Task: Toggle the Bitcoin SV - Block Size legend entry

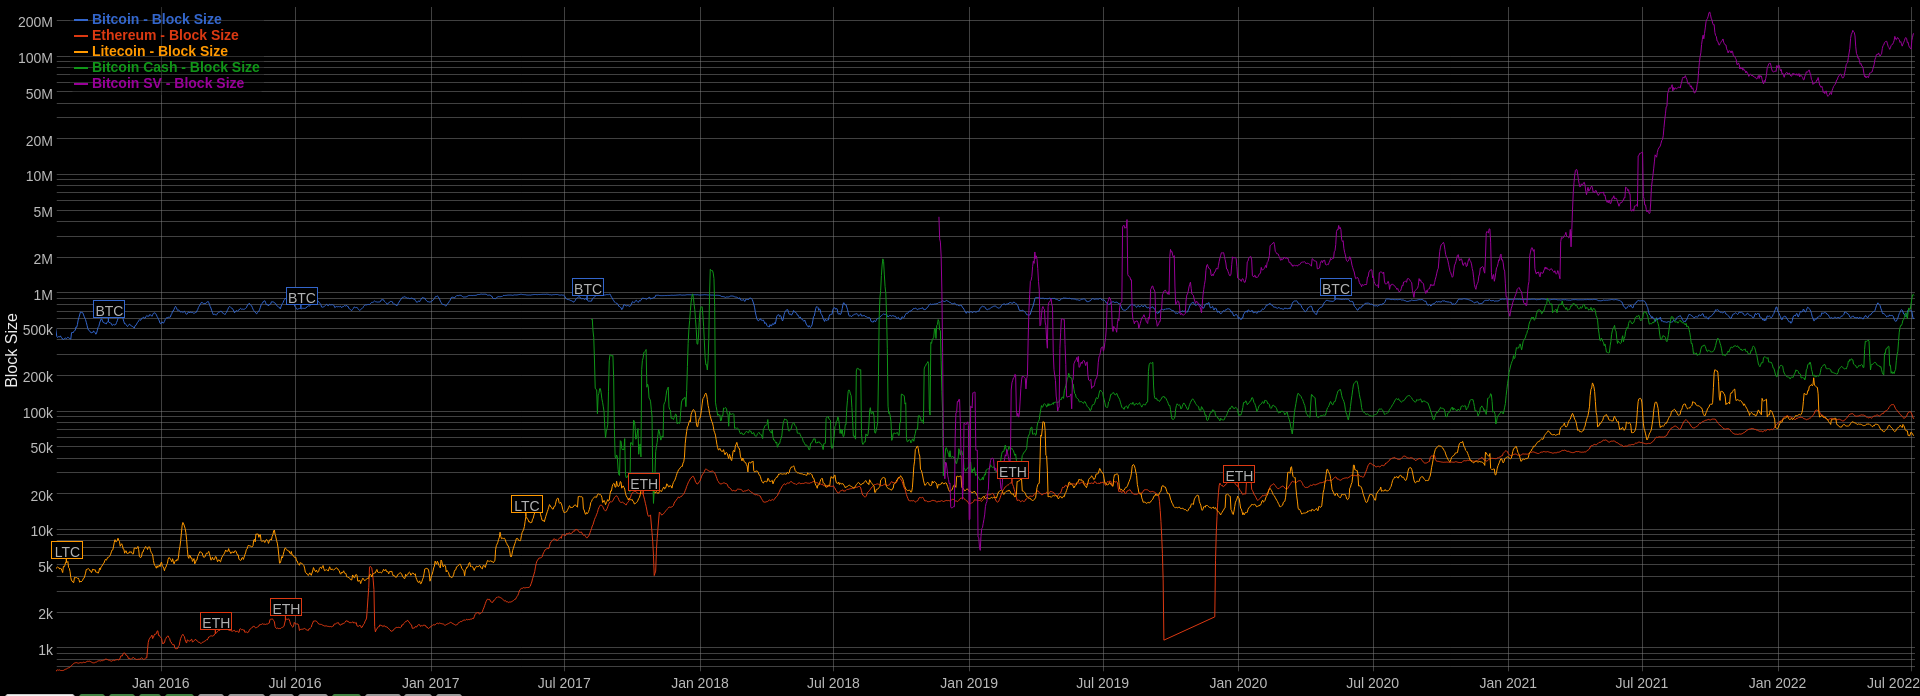Action: [x=159, y=83]
